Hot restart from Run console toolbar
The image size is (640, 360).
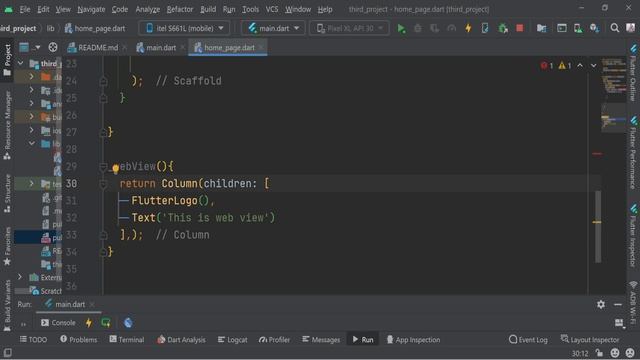click(106, 323)
